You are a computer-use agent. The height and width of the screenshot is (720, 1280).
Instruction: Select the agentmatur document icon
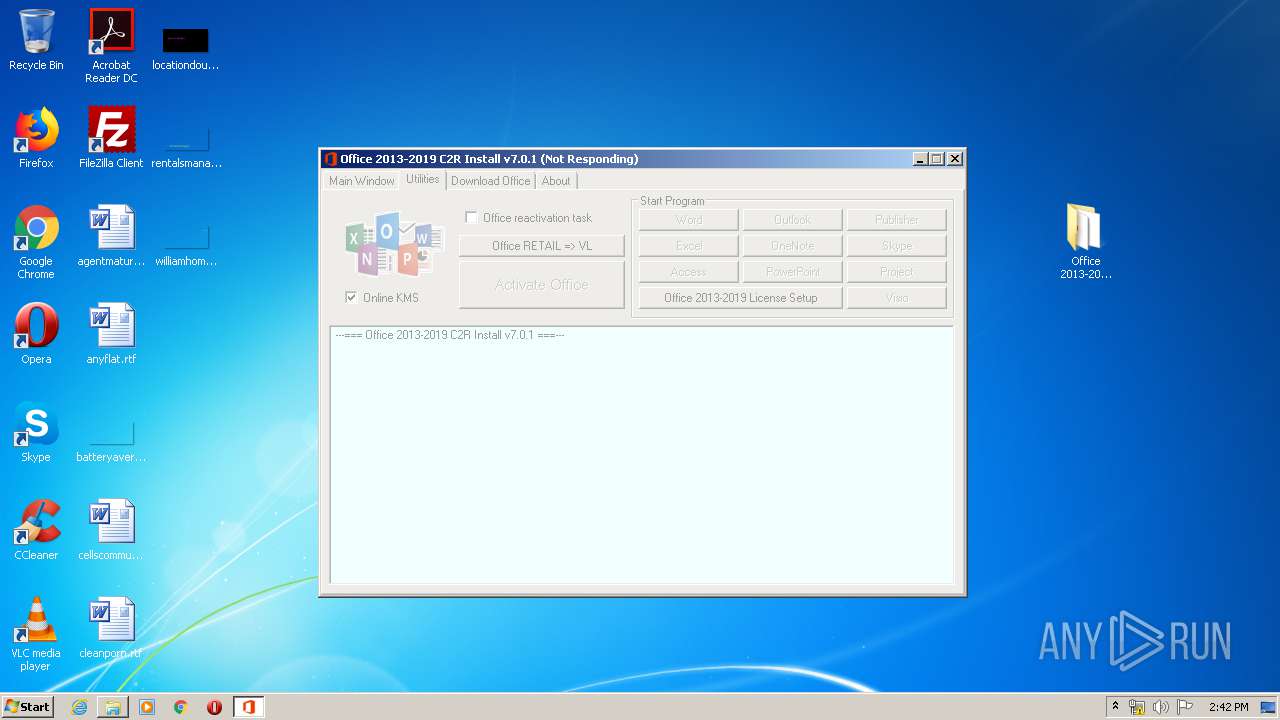(x=111, y=236)
